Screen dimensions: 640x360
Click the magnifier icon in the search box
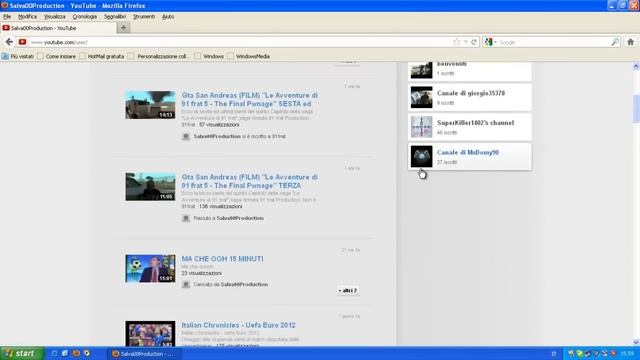point(615,42)
